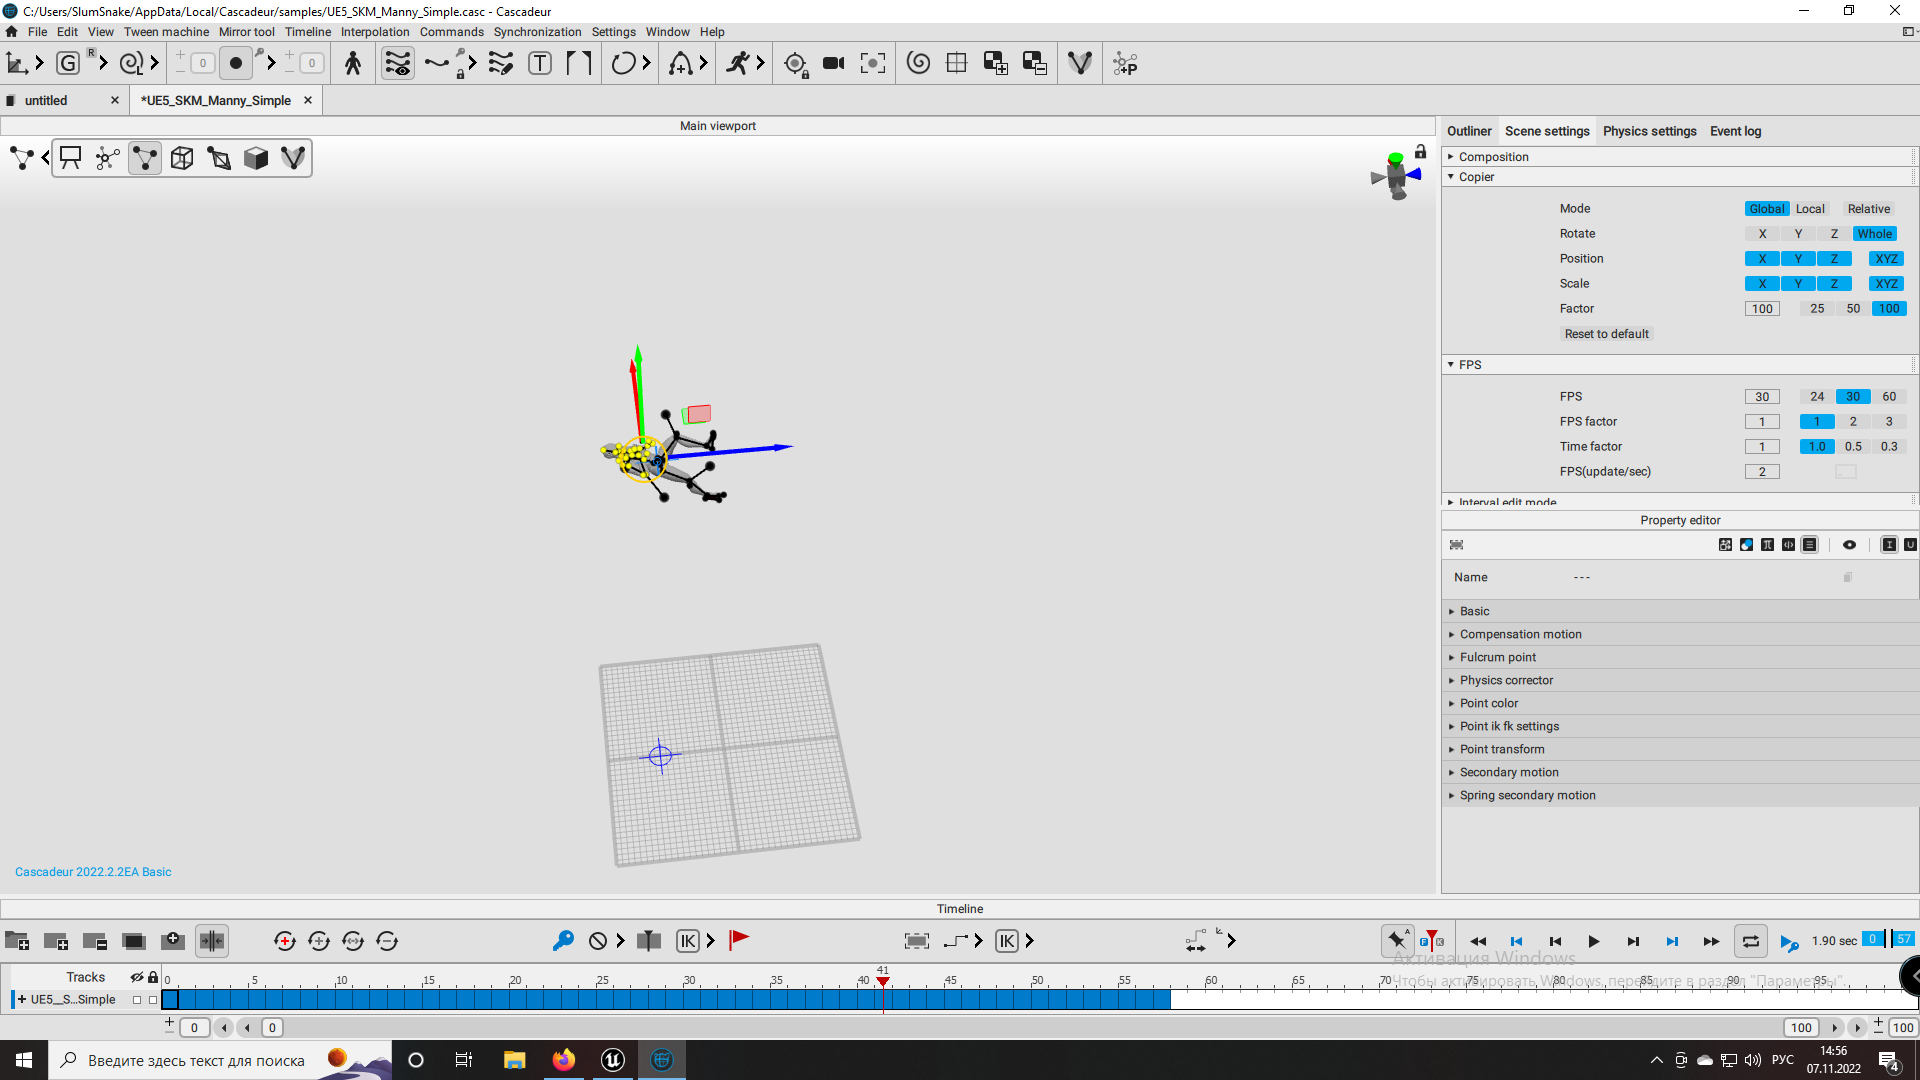Select the wireframe cube view mode icon
Screen dimensions: 1920x1080
pyautogui.click(x=182, y=158)
